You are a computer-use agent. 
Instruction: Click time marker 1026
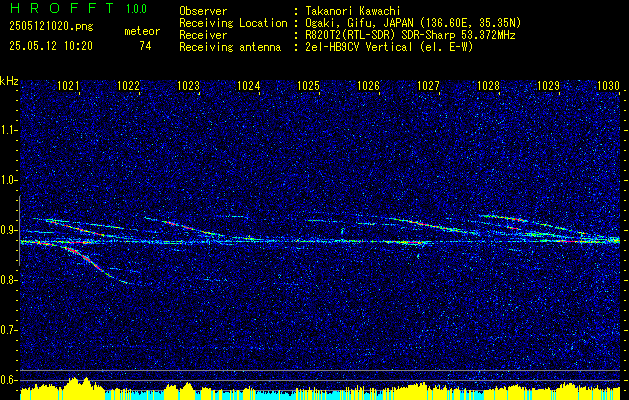[369, 86]
